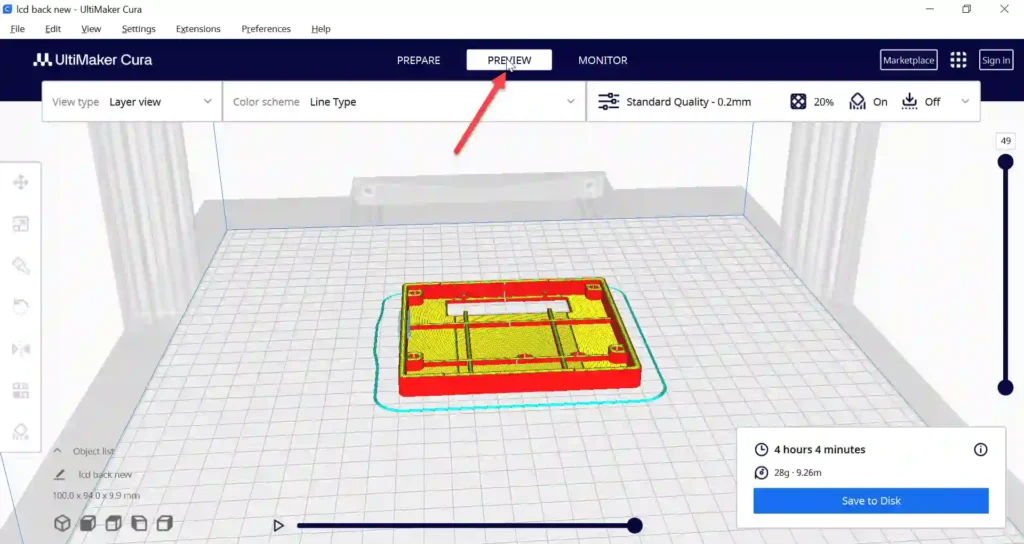The height and width of the screenshot is (544, 1024).
Task: Switch to the MONITOR stage tab
Action: (x=603, y=60)
